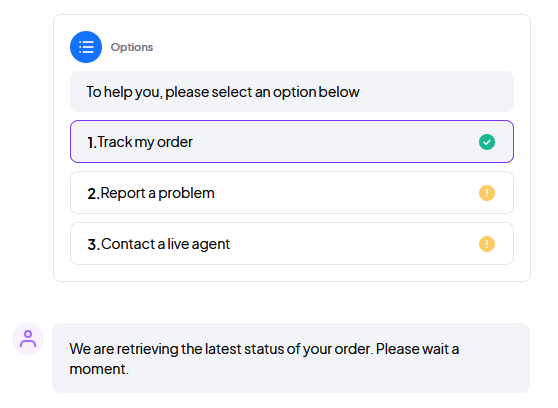
Task: Click the "To help you, please select" prompt box
Action: [292, 91]
